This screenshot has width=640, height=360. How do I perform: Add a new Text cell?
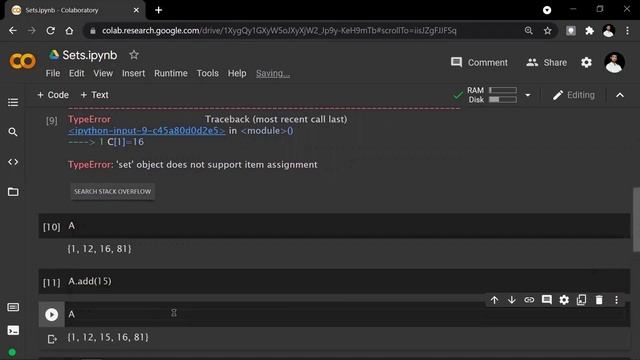pos(94,95)
